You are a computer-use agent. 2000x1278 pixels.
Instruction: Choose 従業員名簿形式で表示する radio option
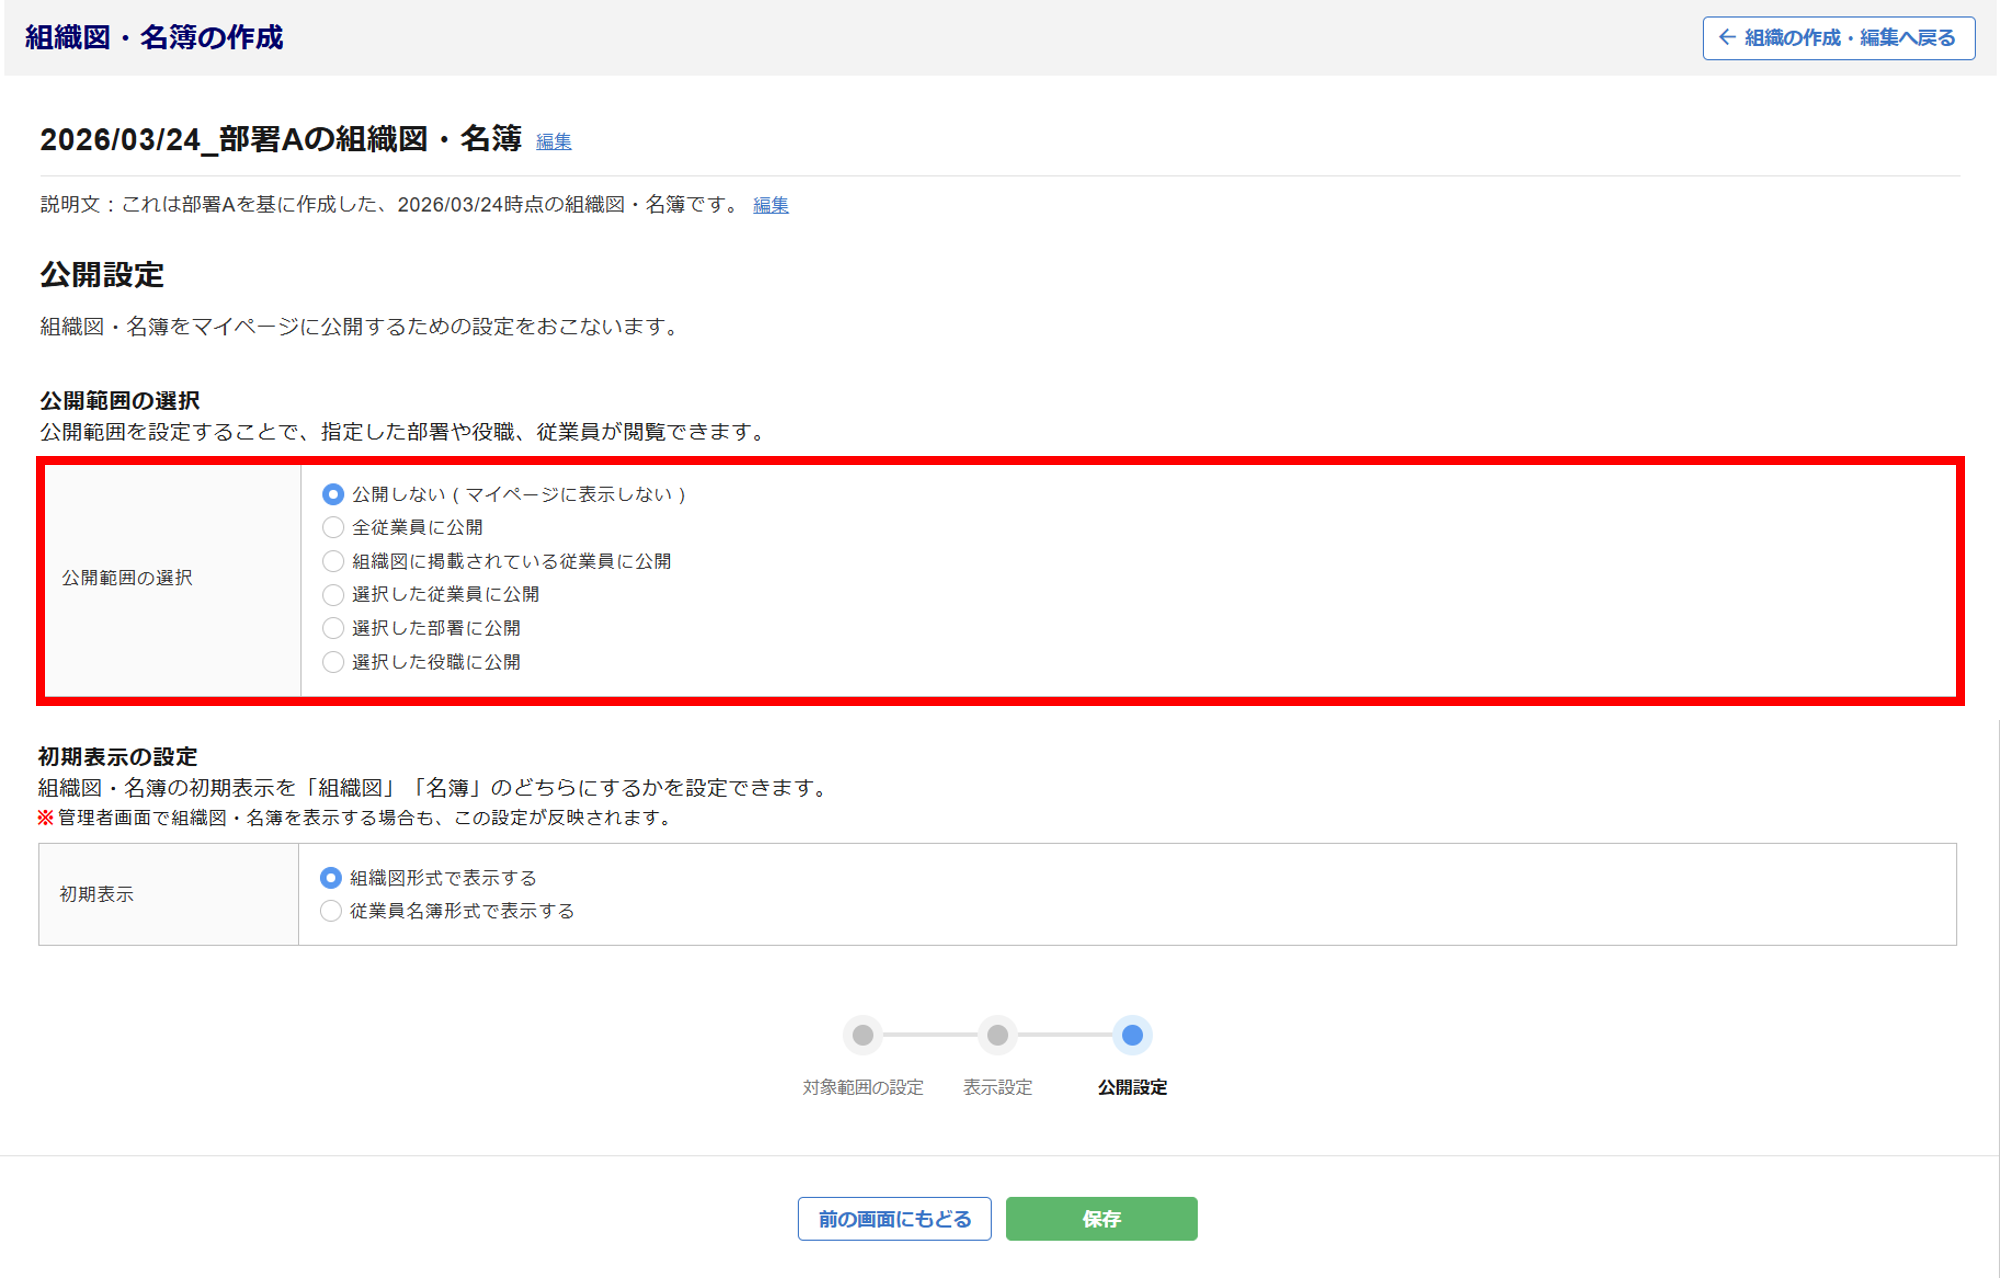(331, 911)
